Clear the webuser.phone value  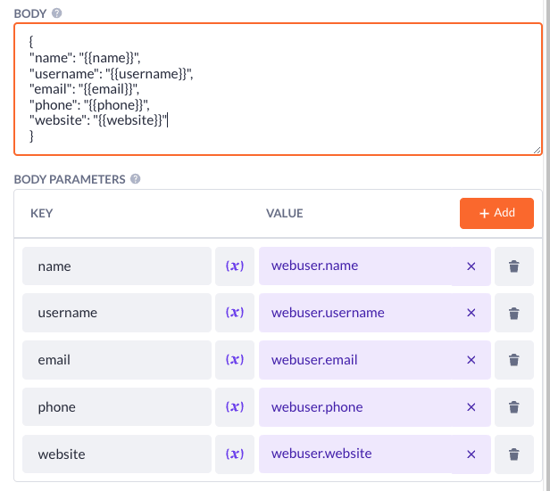point(471,407)
